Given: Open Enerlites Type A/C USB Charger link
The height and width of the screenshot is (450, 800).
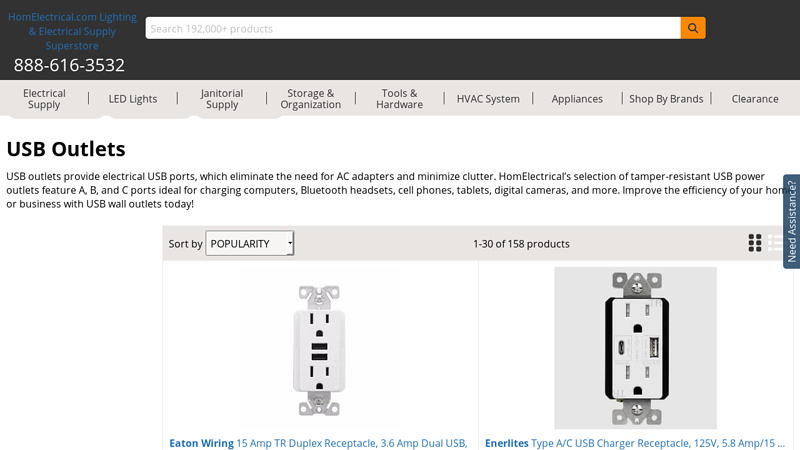Looking at the screenshot, I should pyautogui.click(x=635, y=443).
